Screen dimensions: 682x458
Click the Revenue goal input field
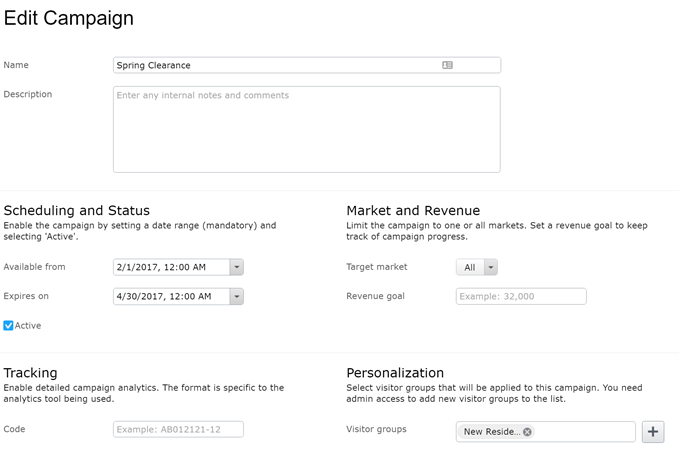(520, 296)
